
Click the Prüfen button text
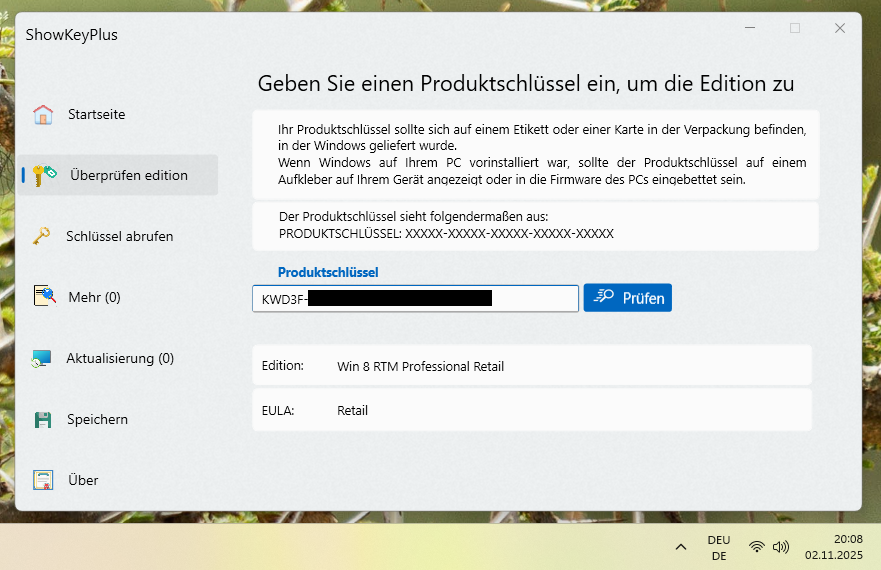point(643,298)
